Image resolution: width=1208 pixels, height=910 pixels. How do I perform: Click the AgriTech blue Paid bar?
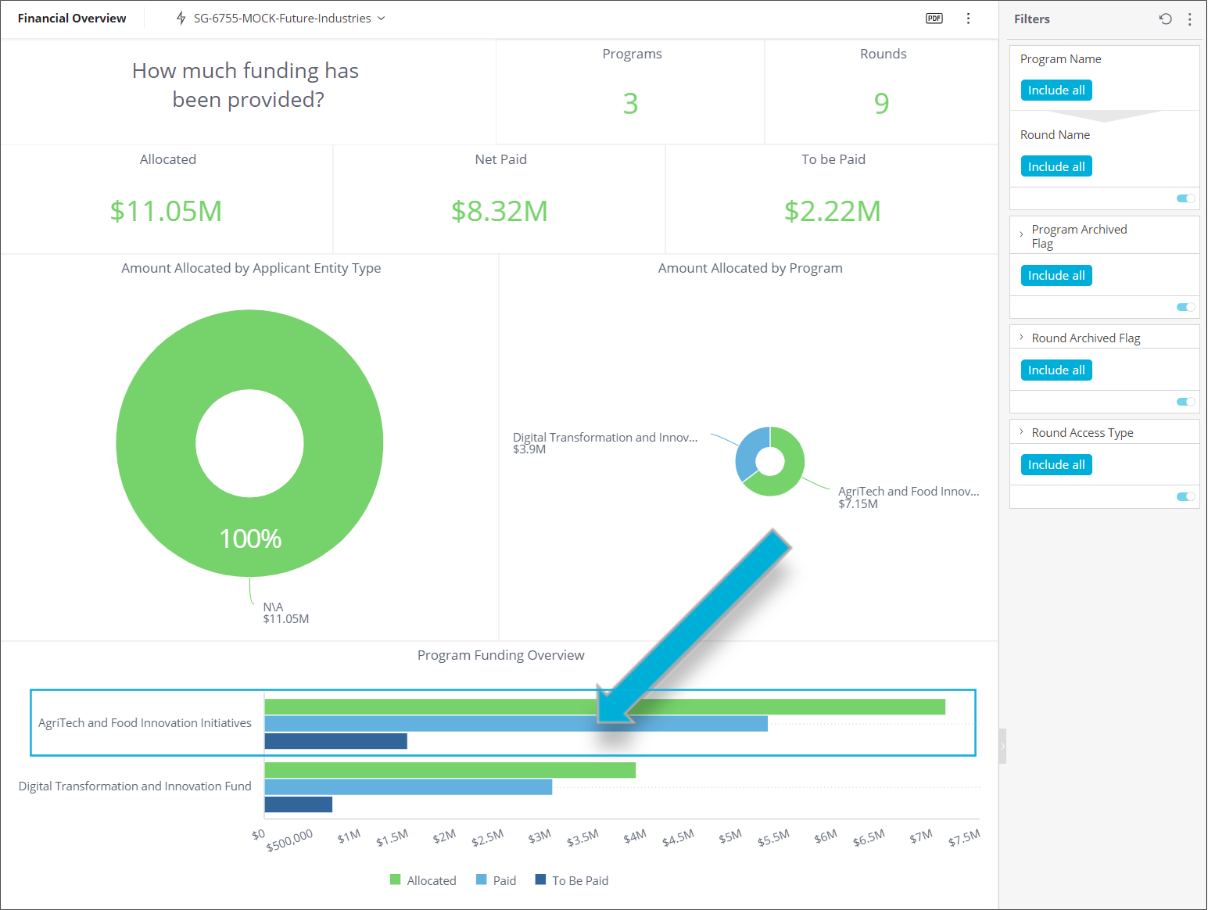click(450, 723)
